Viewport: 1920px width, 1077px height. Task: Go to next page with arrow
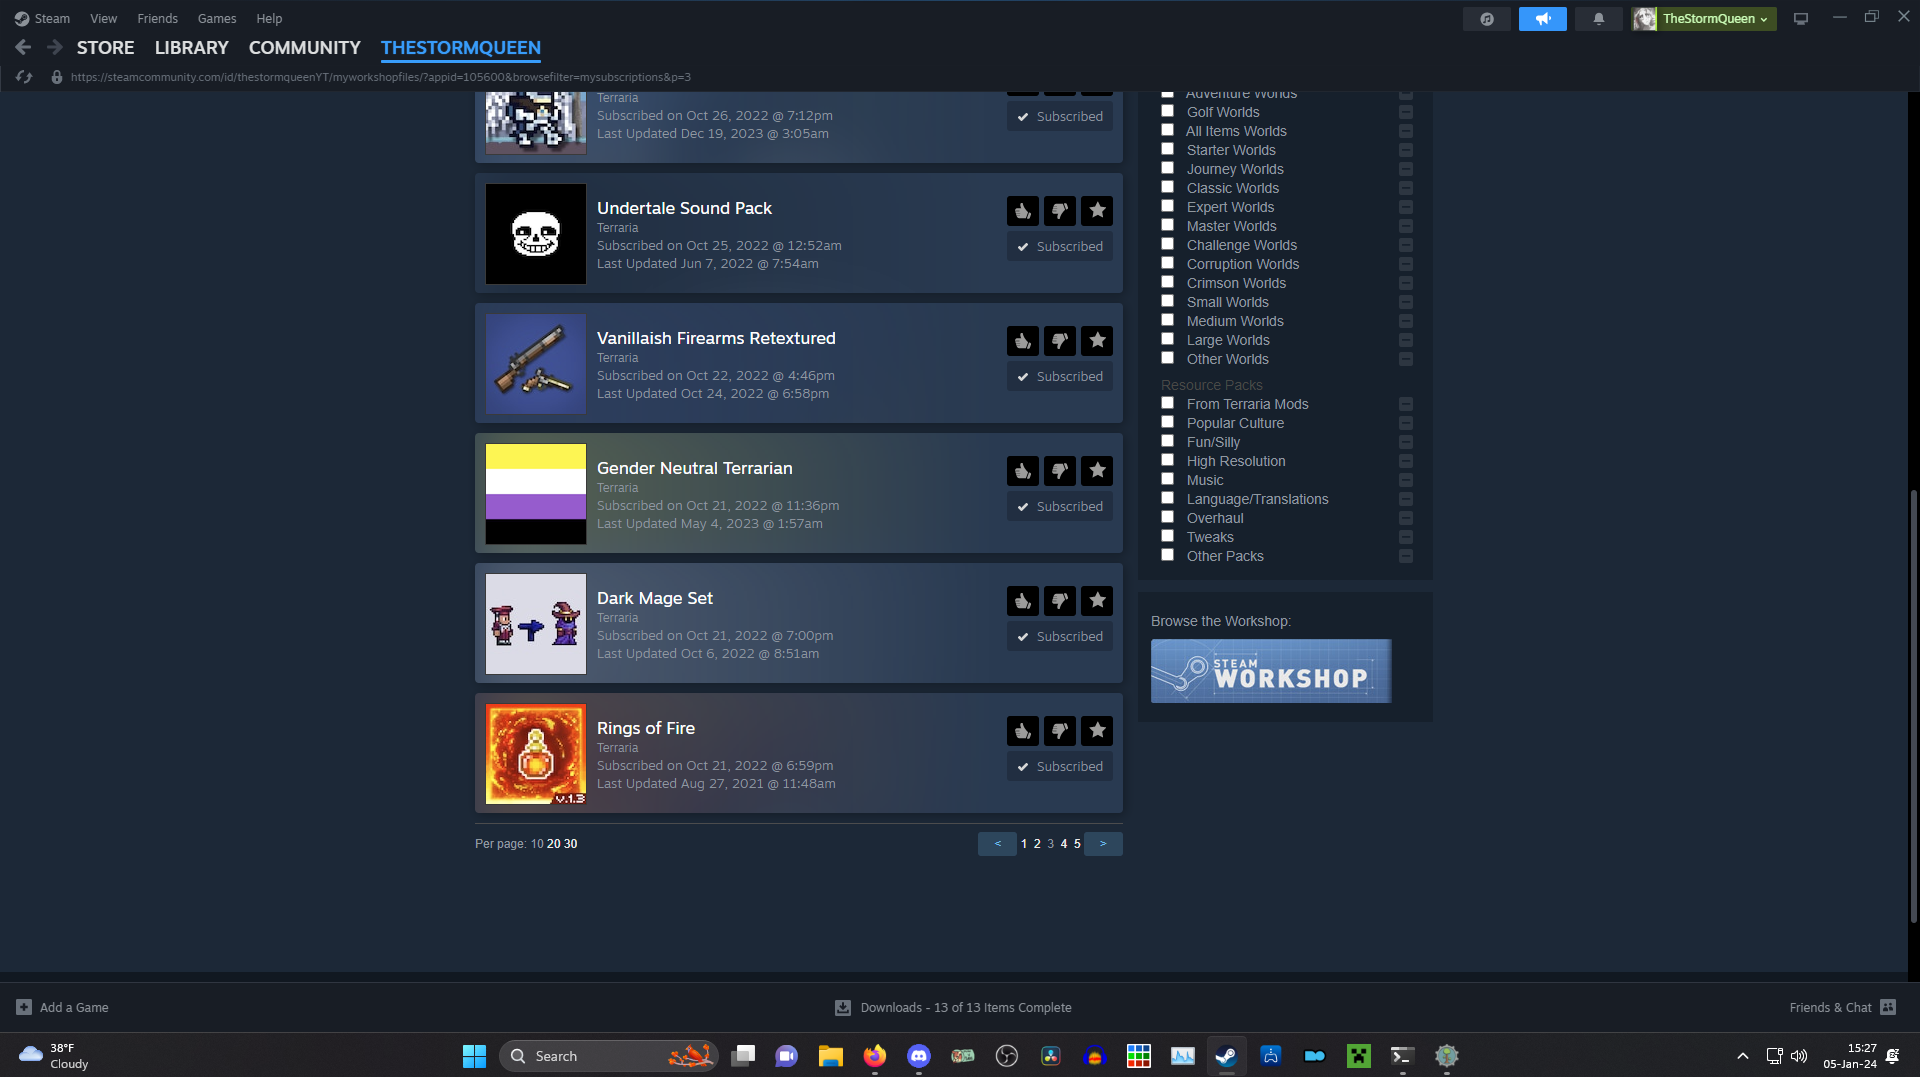1103,844
